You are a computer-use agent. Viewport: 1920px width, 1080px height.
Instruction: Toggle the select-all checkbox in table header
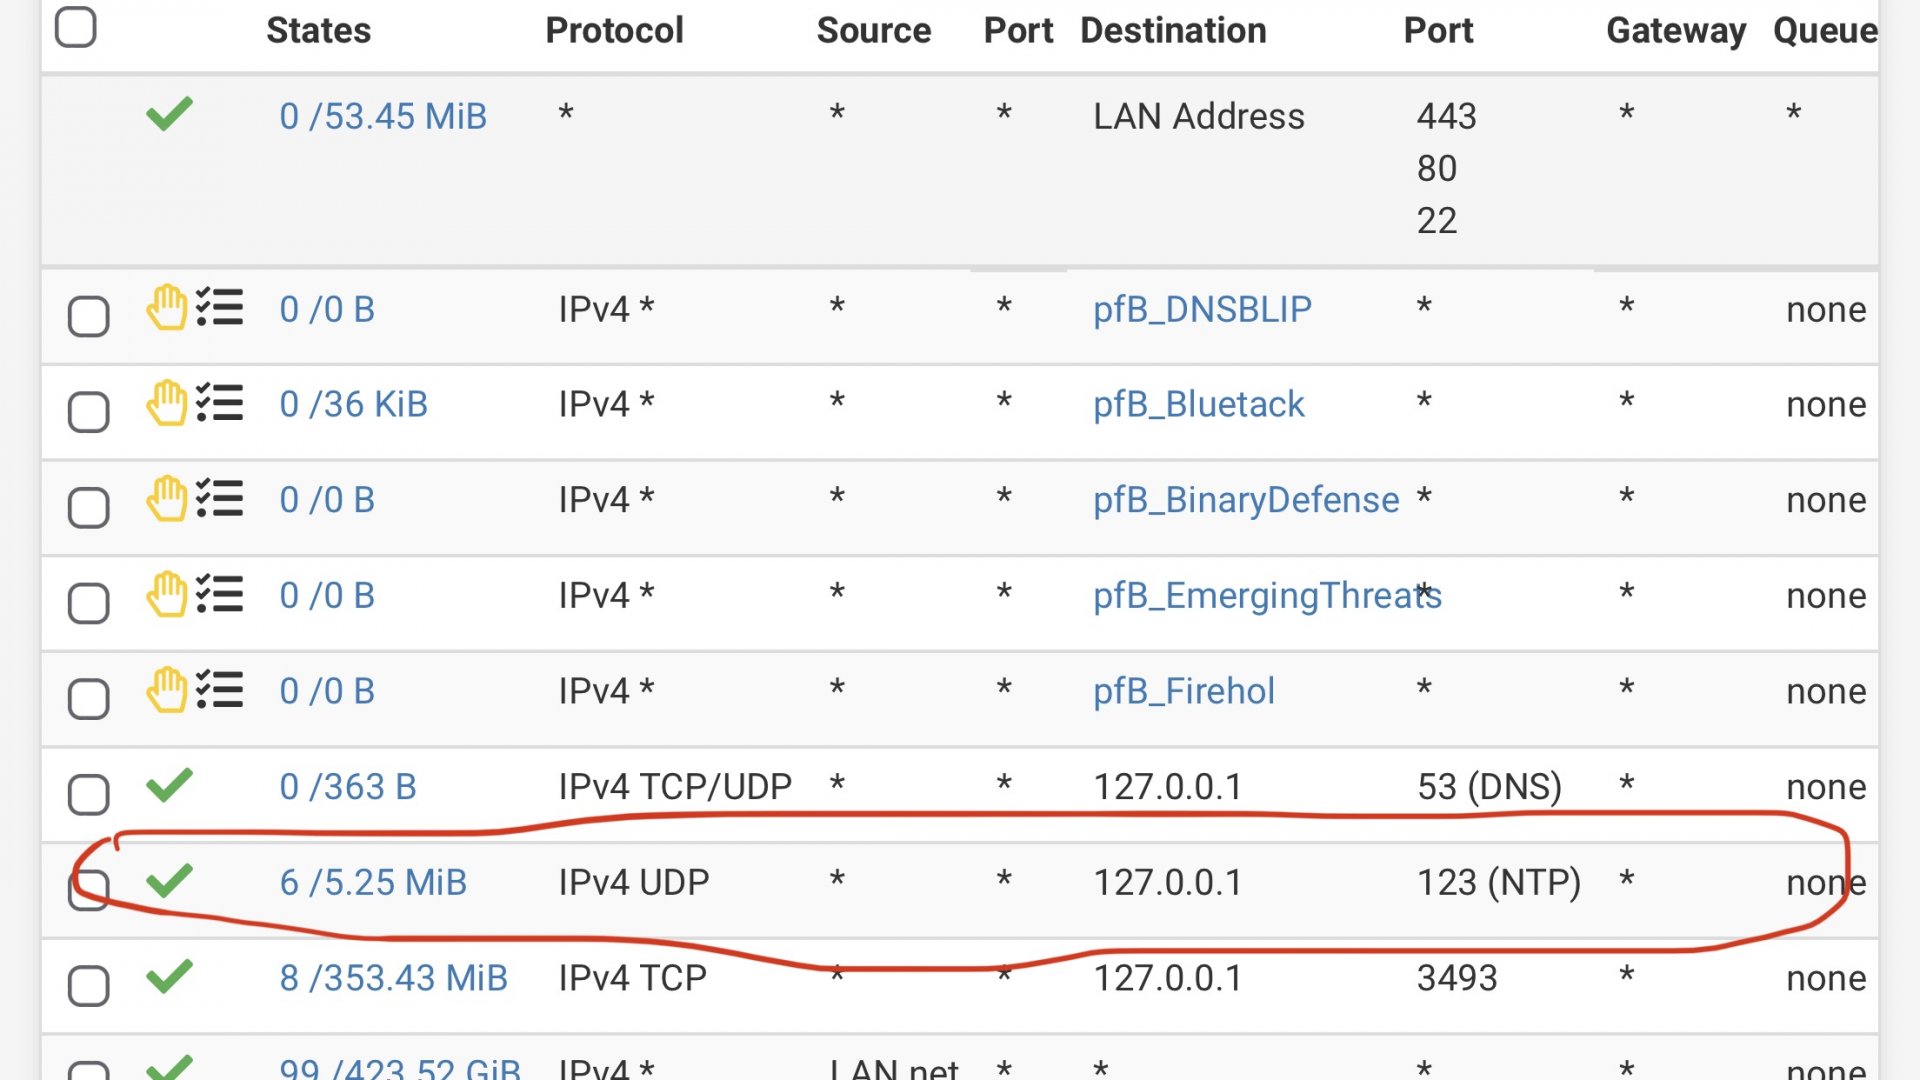76,27
